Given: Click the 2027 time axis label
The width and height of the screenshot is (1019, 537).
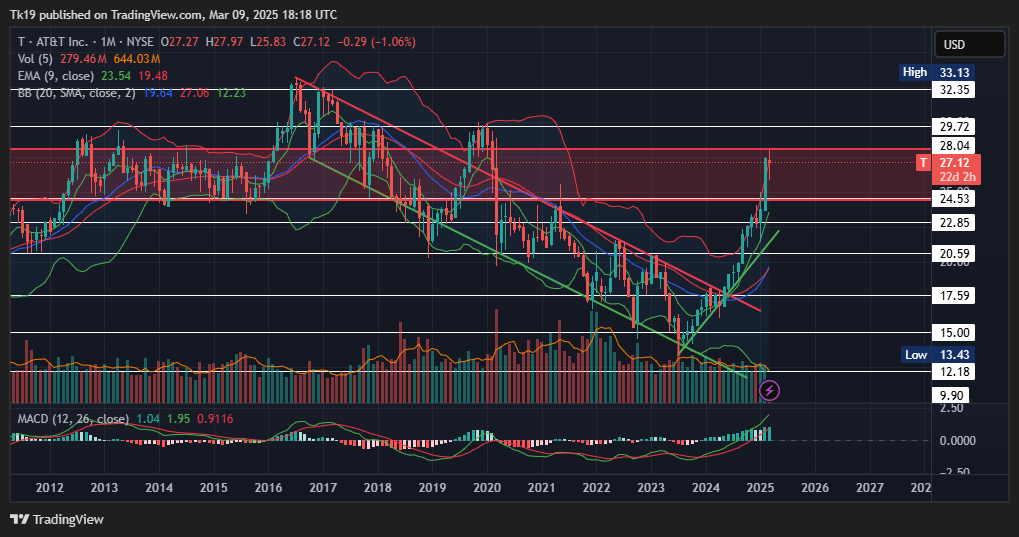Looking at the screenshot, I should point(870,488).
